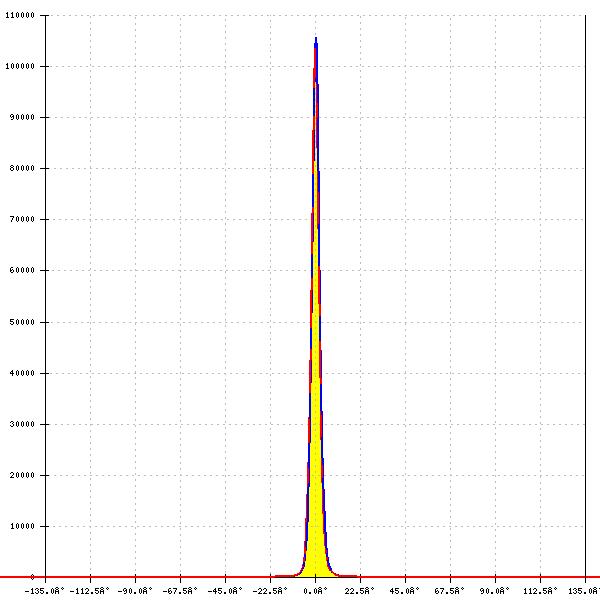The width and height of the screenshot is (600, 600).
Task: Click the -67.5 x-axis label
Action: point(180,591)
